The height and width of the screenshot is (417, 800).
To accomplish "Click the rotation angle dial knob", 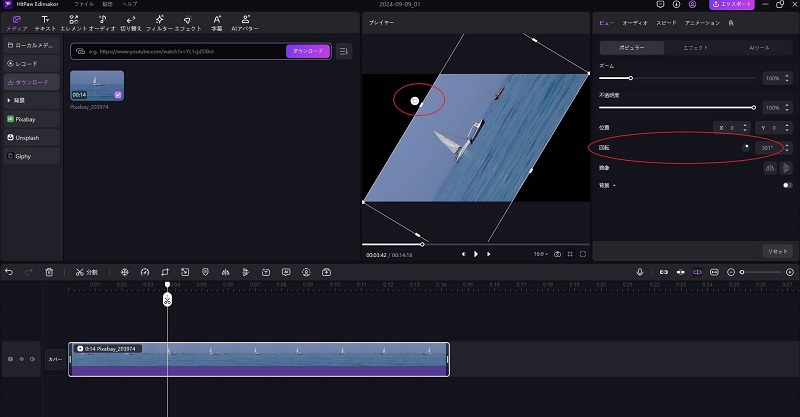I will [746, 148].
